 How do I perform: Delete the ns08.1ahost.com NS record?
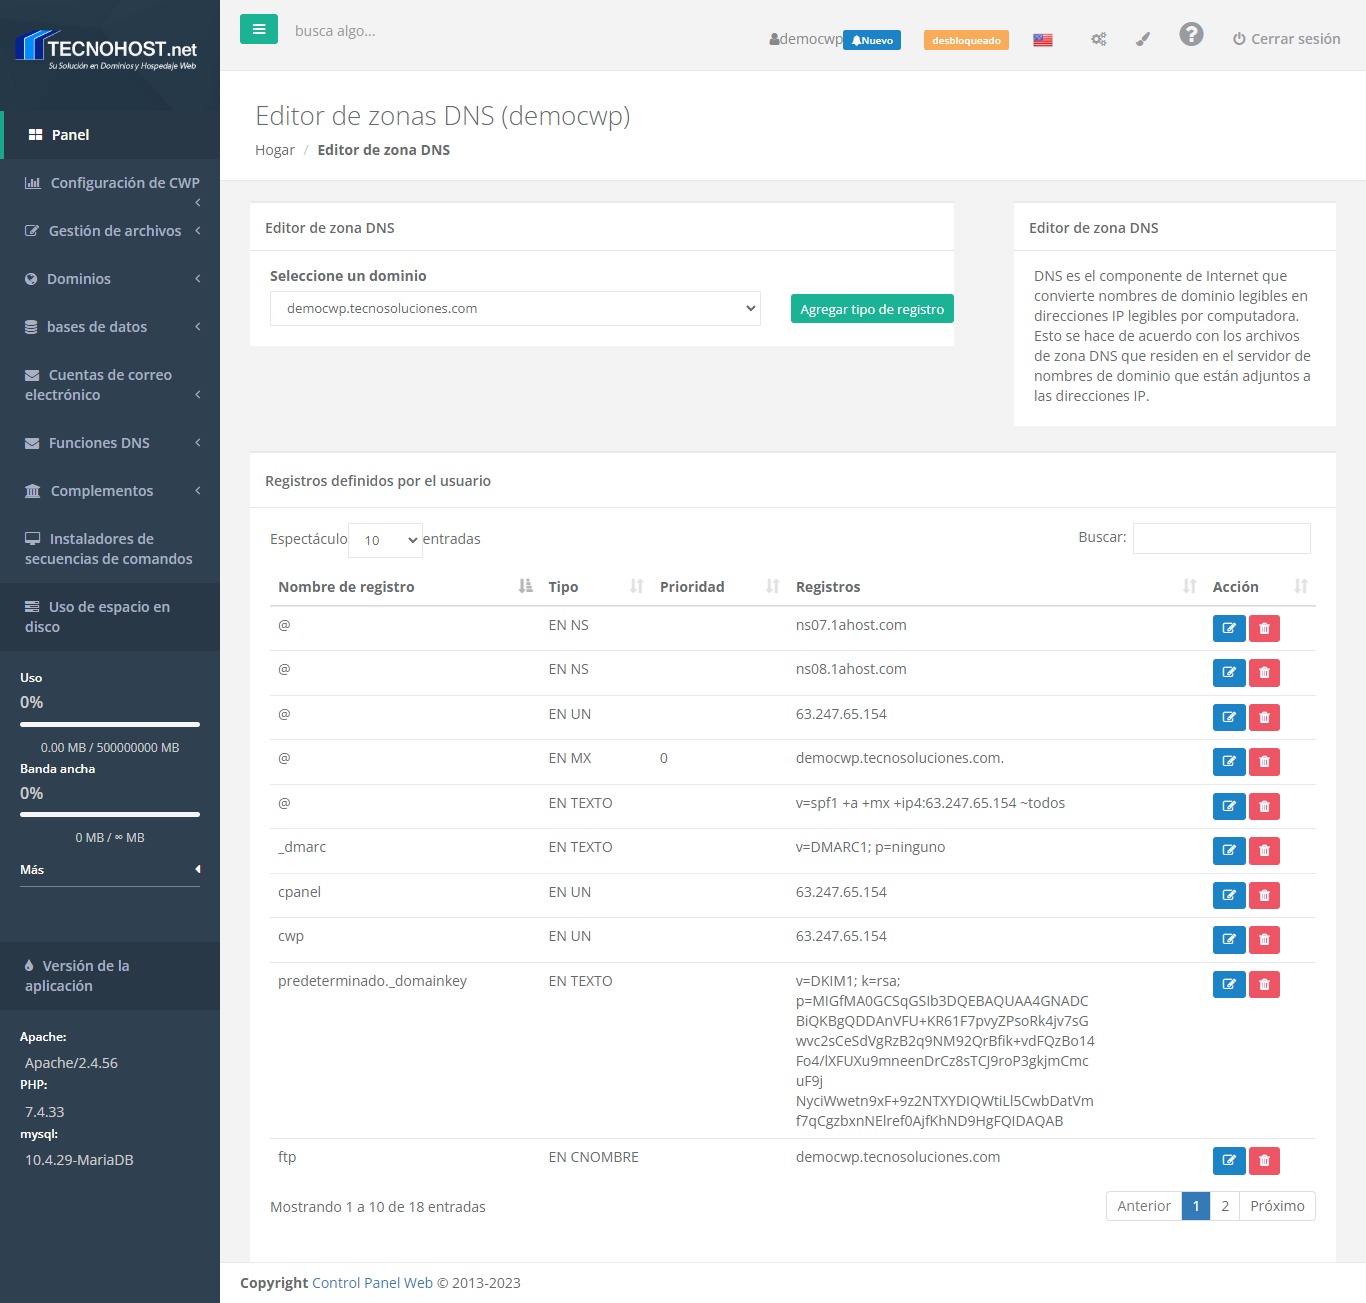click(x=1264, y=673)
